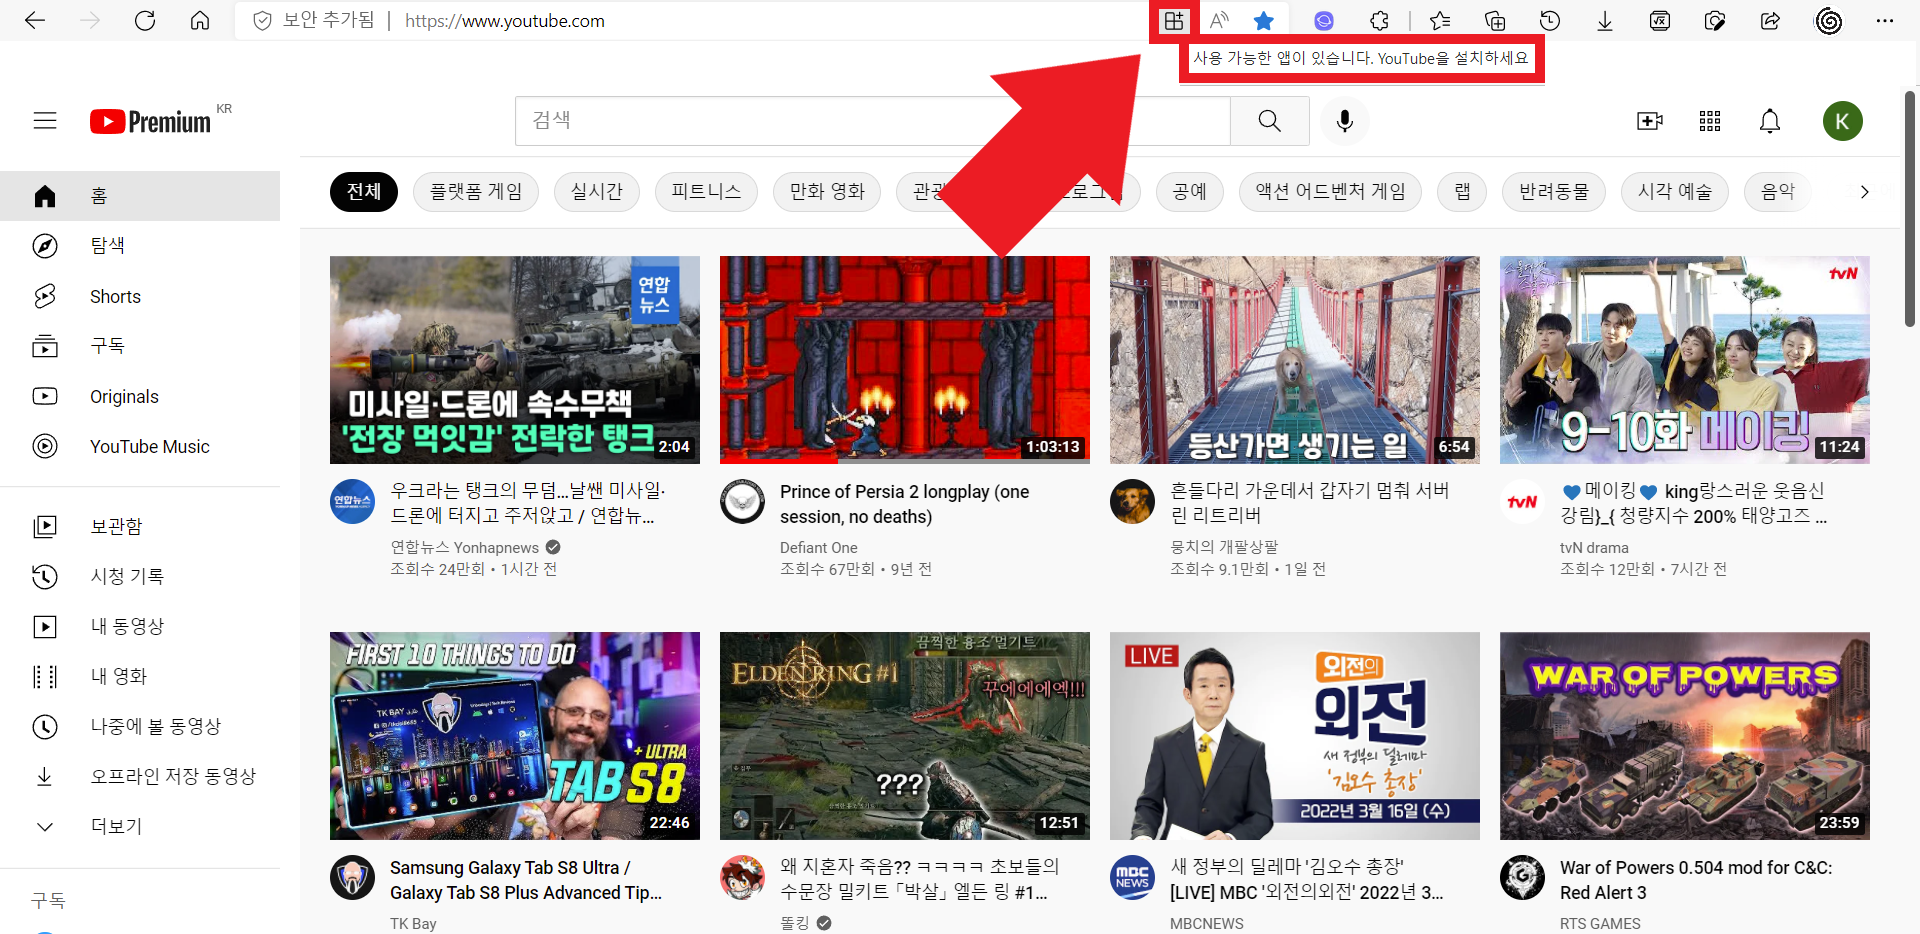Open Defiant One channel link
Viewport: 1920px width, 934px height.
click(819, 548)
